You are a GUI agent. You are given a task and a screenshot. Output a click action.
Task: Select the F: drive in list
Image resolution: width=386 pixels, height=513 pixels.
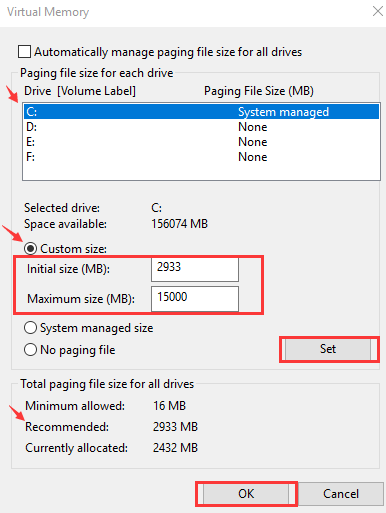201,157
